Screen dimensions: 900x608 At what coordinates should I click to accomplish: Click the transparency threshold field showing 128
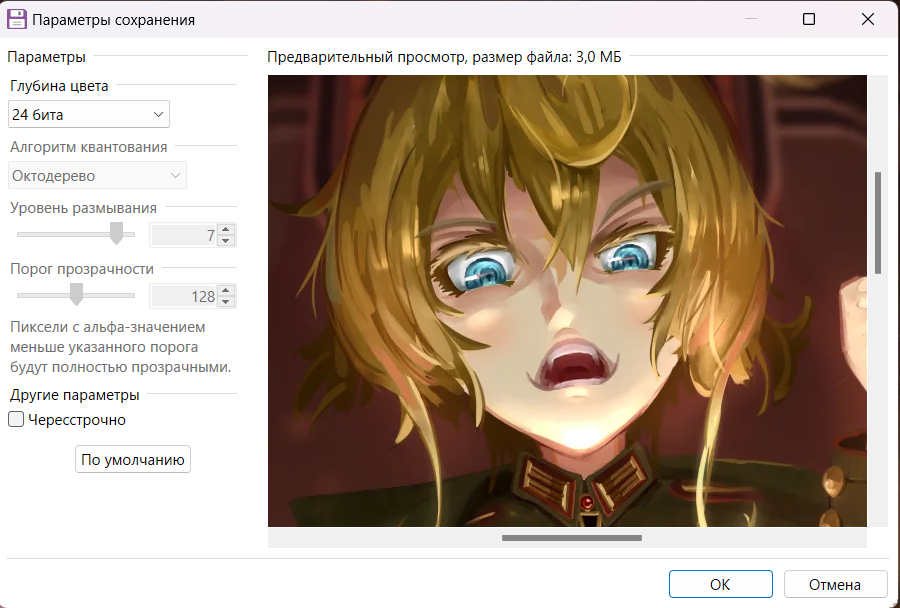184,296
